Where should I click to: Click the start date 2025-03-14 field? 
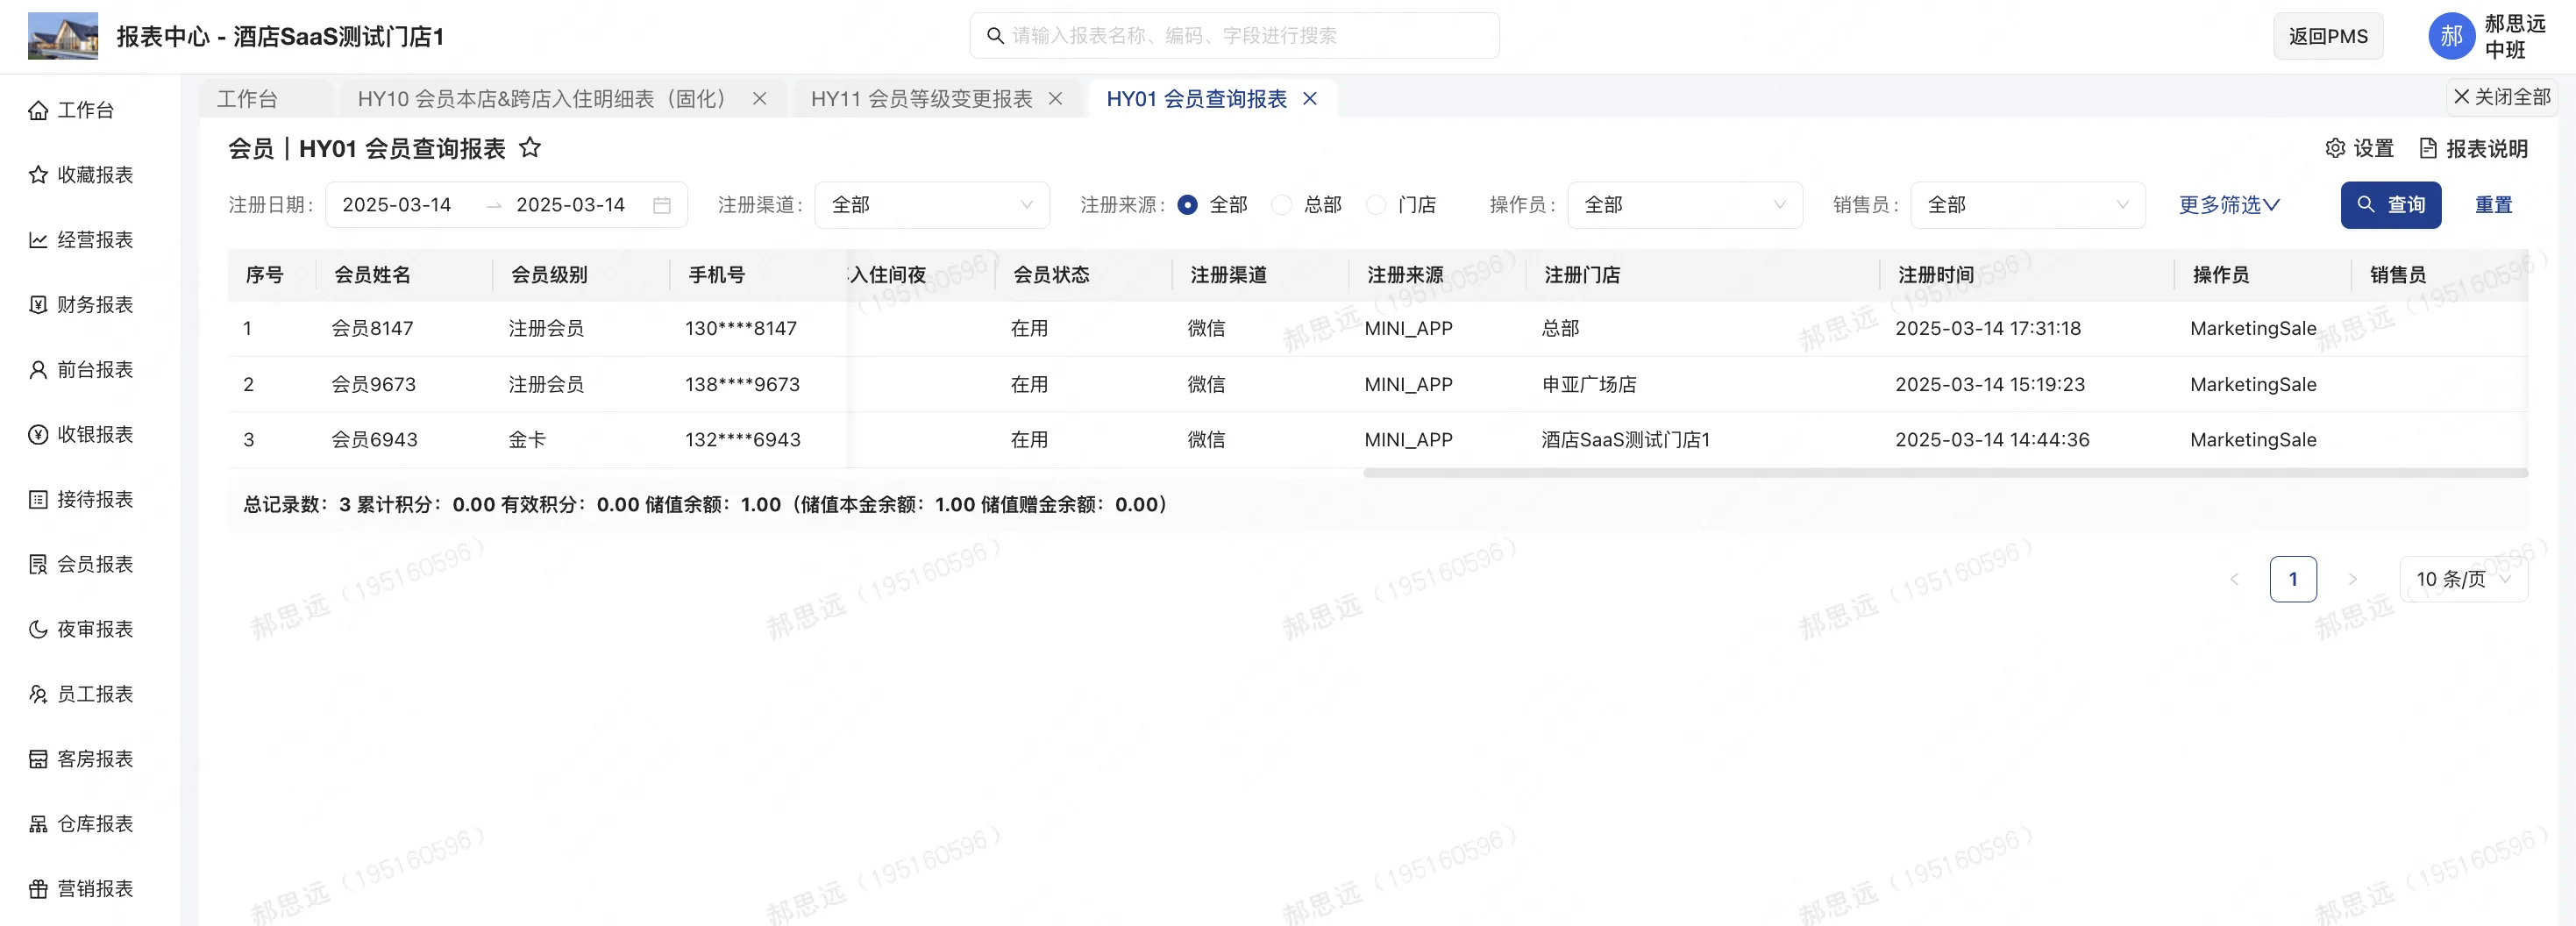(x=397, y=205)
